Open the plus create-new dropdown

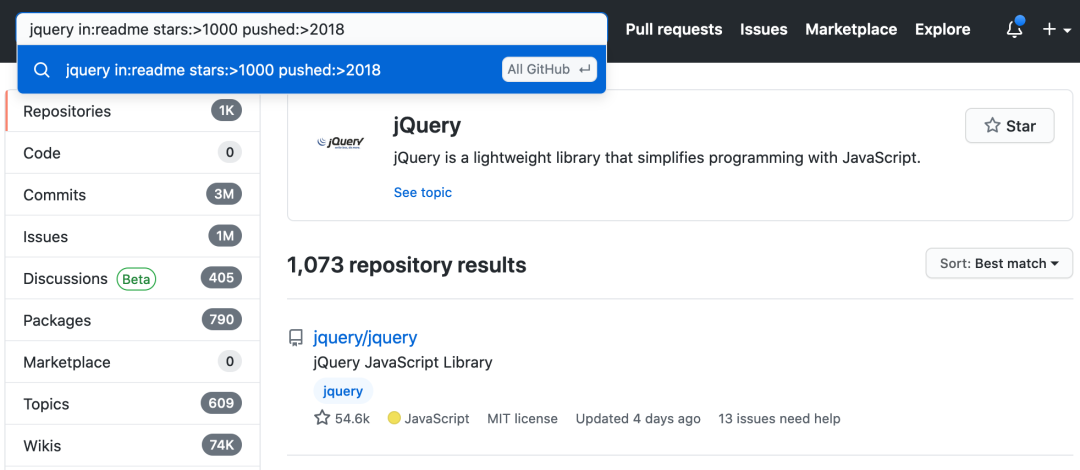point(1057,30)
